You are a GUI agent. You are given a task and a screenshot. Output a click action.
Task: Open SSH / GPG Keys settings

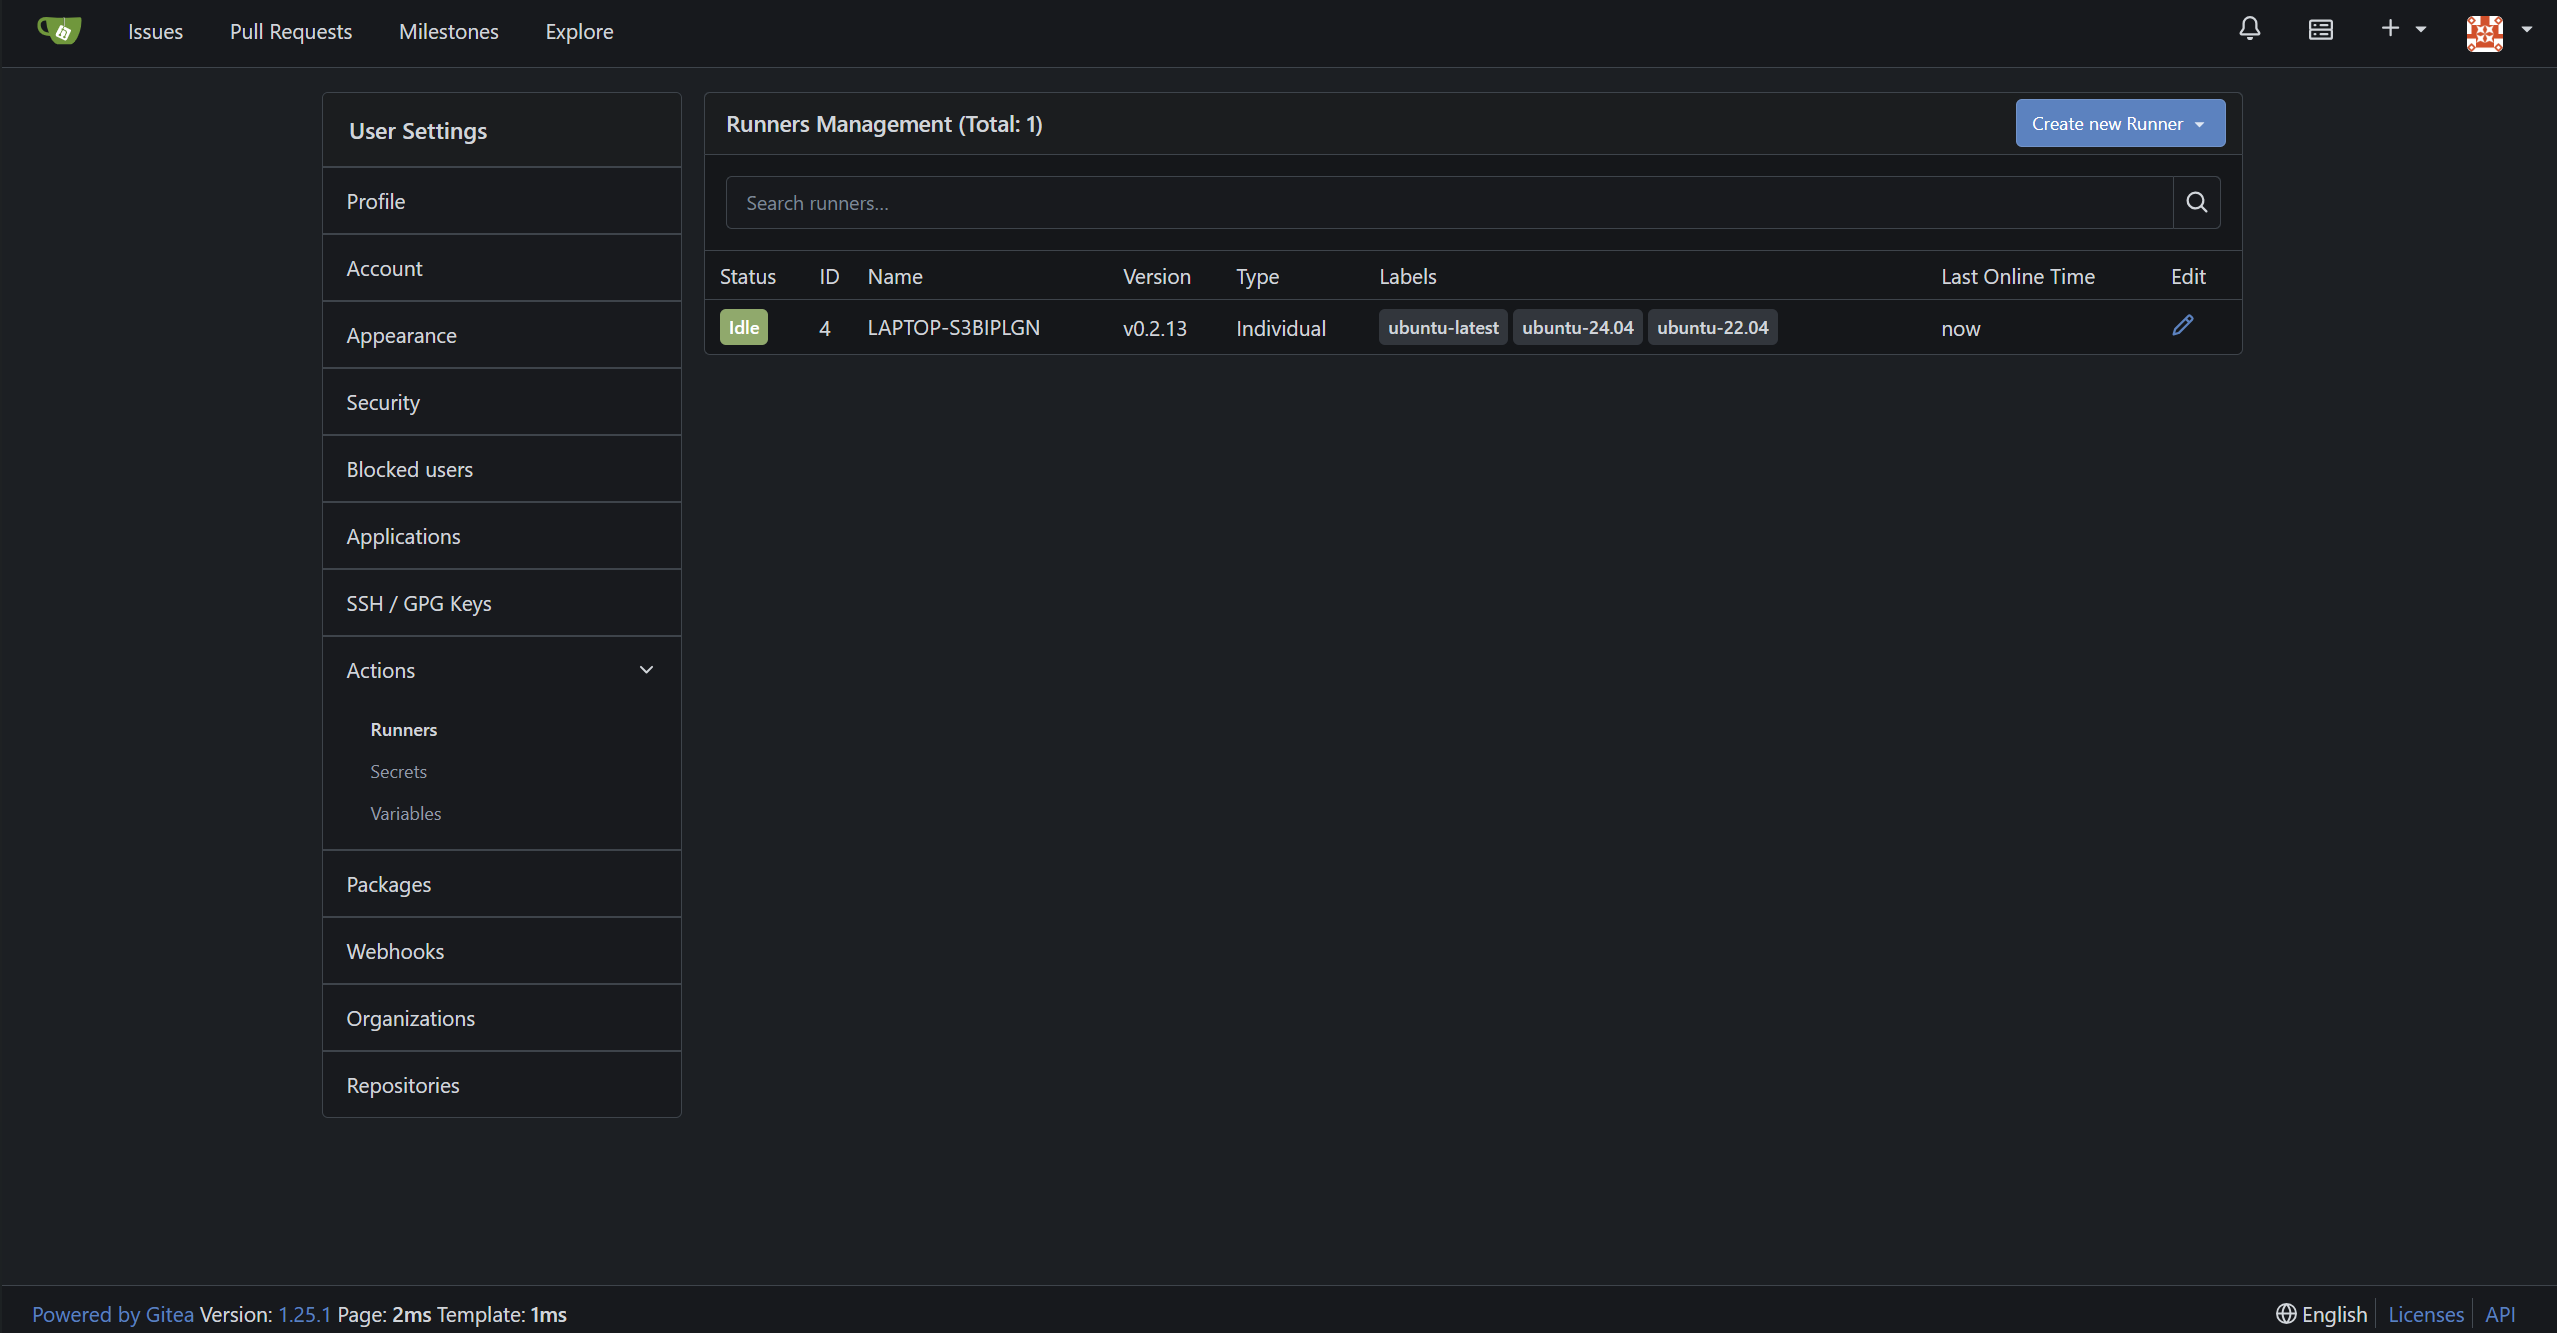click(418, 604)
